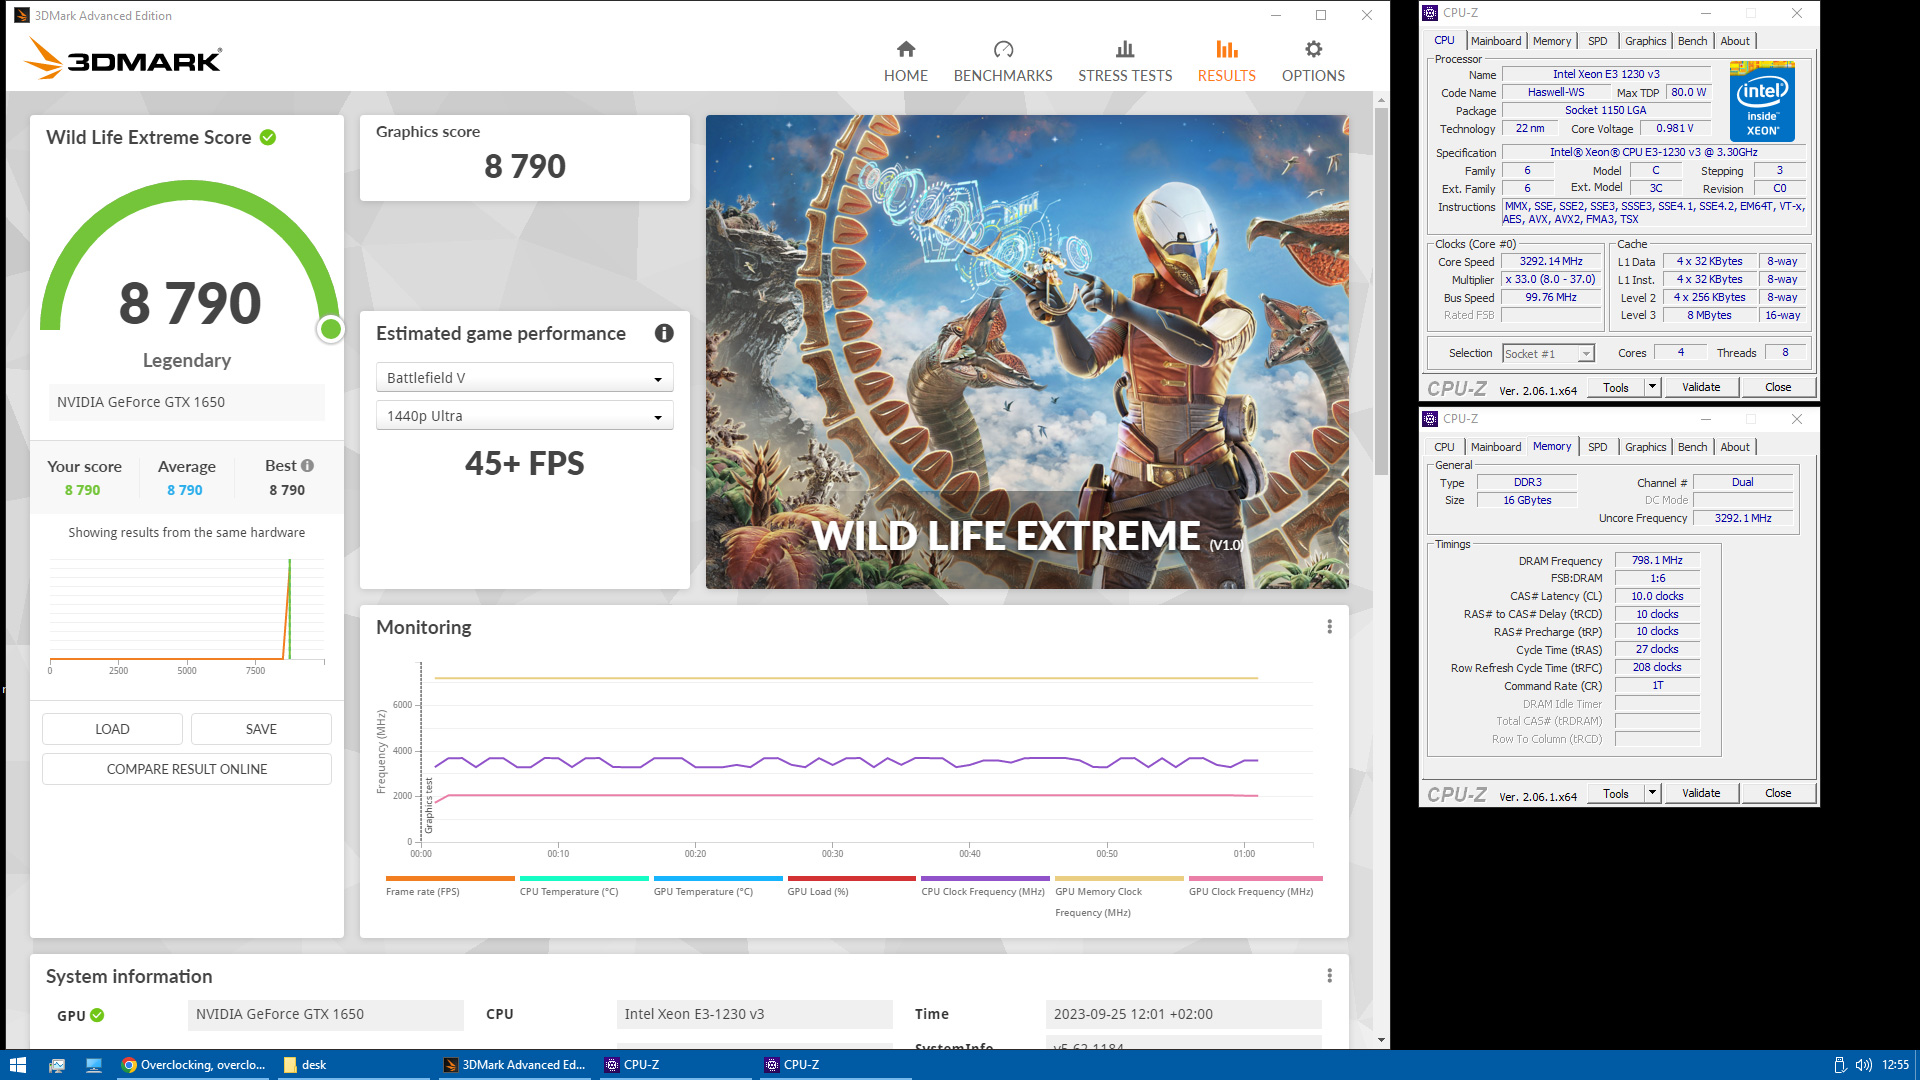Open the second taskbar pinned app icon
This screenshot has width=1920, height=1080.
57,1065
